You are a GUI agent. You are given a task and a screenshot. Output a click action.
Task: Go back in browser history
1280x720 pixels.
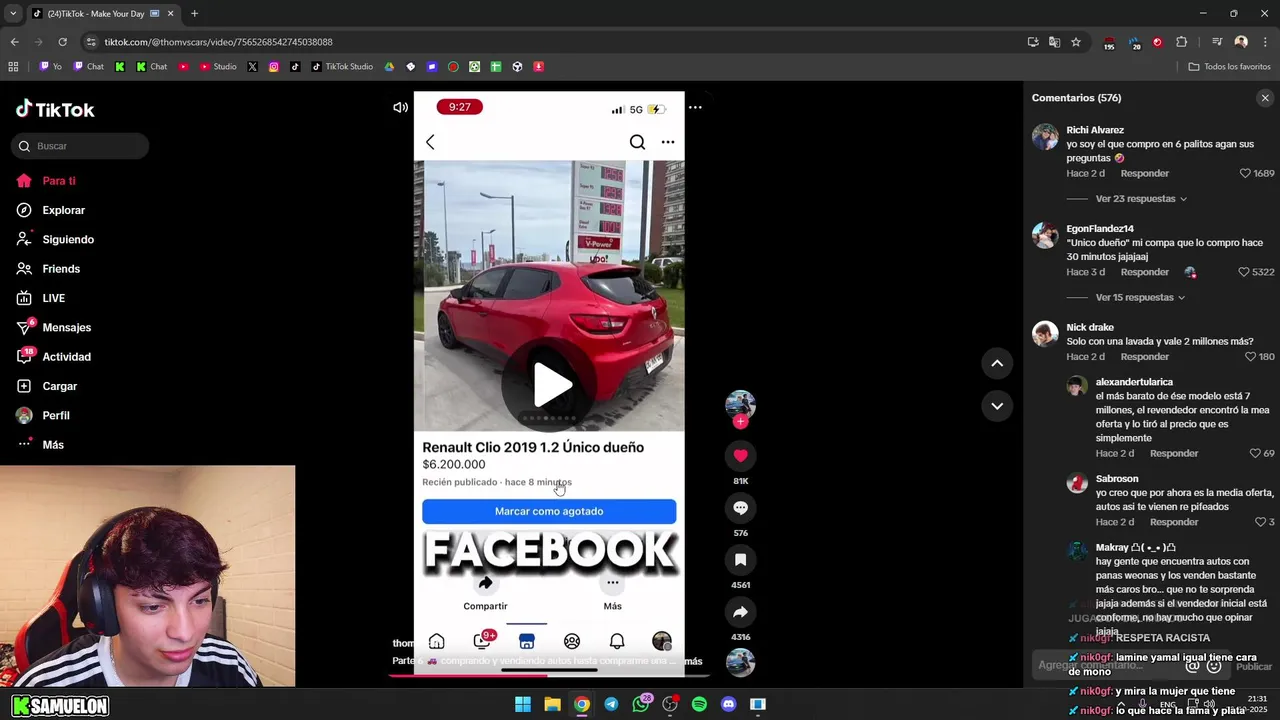coord(14,42)
